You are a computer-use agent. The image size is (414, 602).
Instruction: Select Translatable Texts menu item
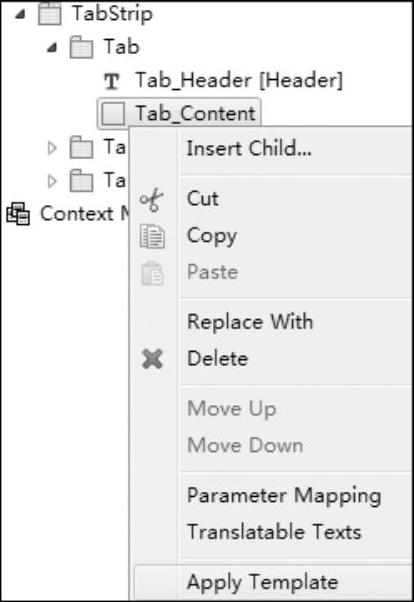274,532
